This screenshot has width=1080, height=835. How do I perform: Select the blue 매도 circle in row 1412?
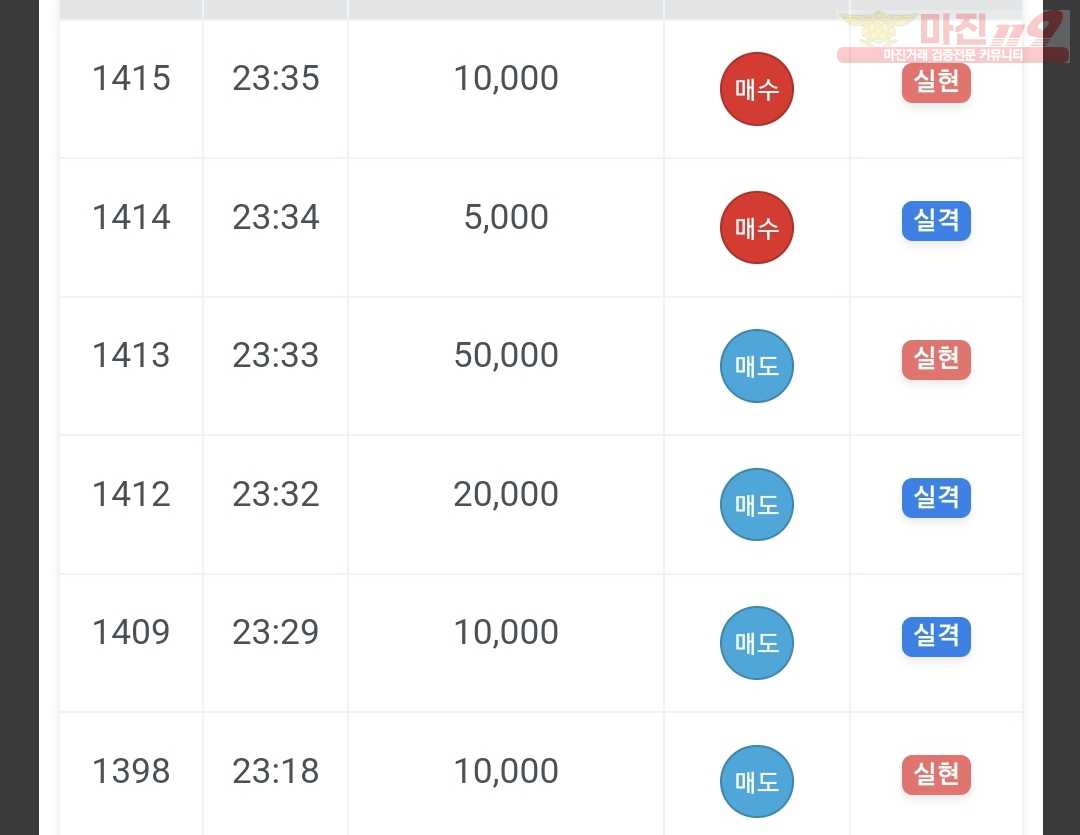[756, 504]
